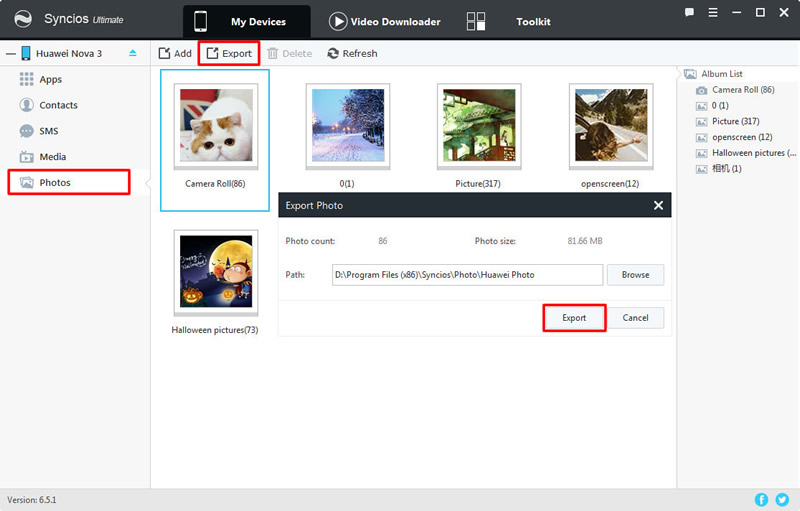Cancel the Export Photo dialog
The height and width of the screenshot is (511, 800).
[635, 318]
